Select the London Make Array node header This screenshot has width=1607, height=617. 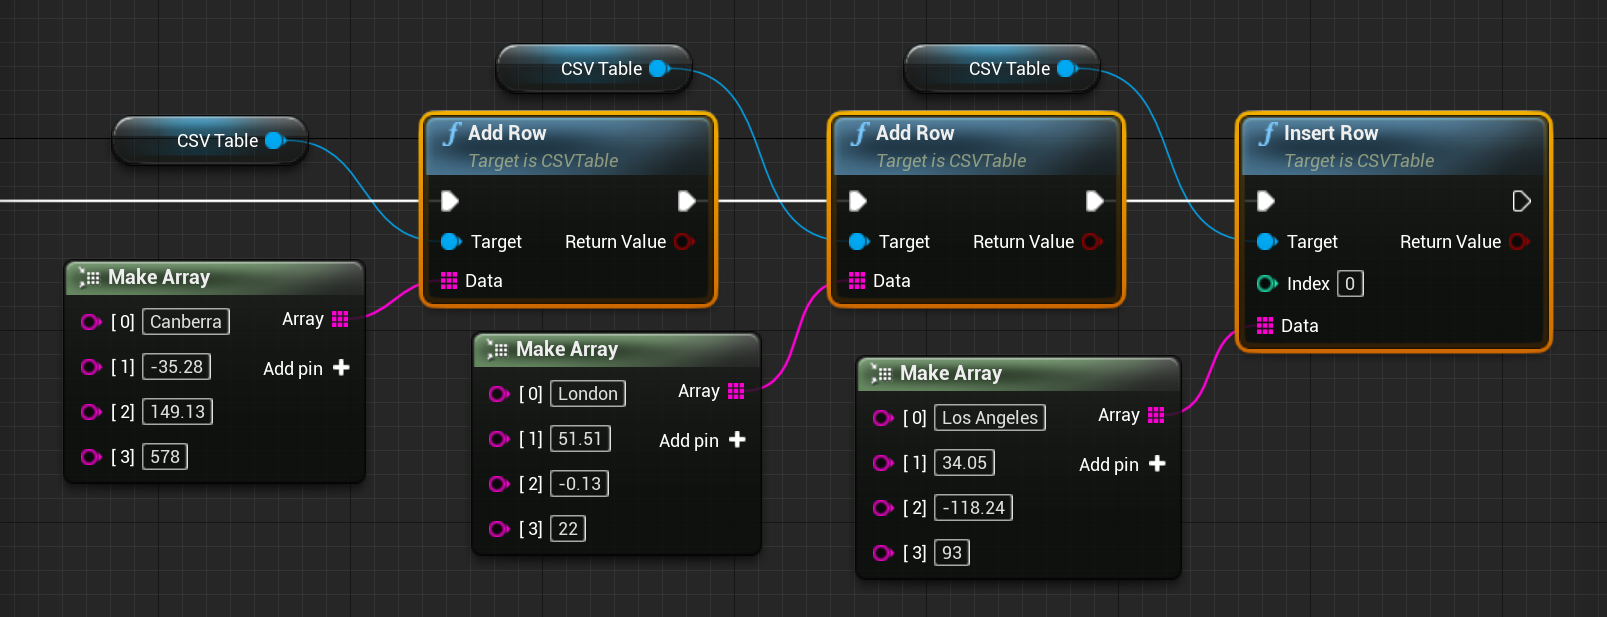567,349
